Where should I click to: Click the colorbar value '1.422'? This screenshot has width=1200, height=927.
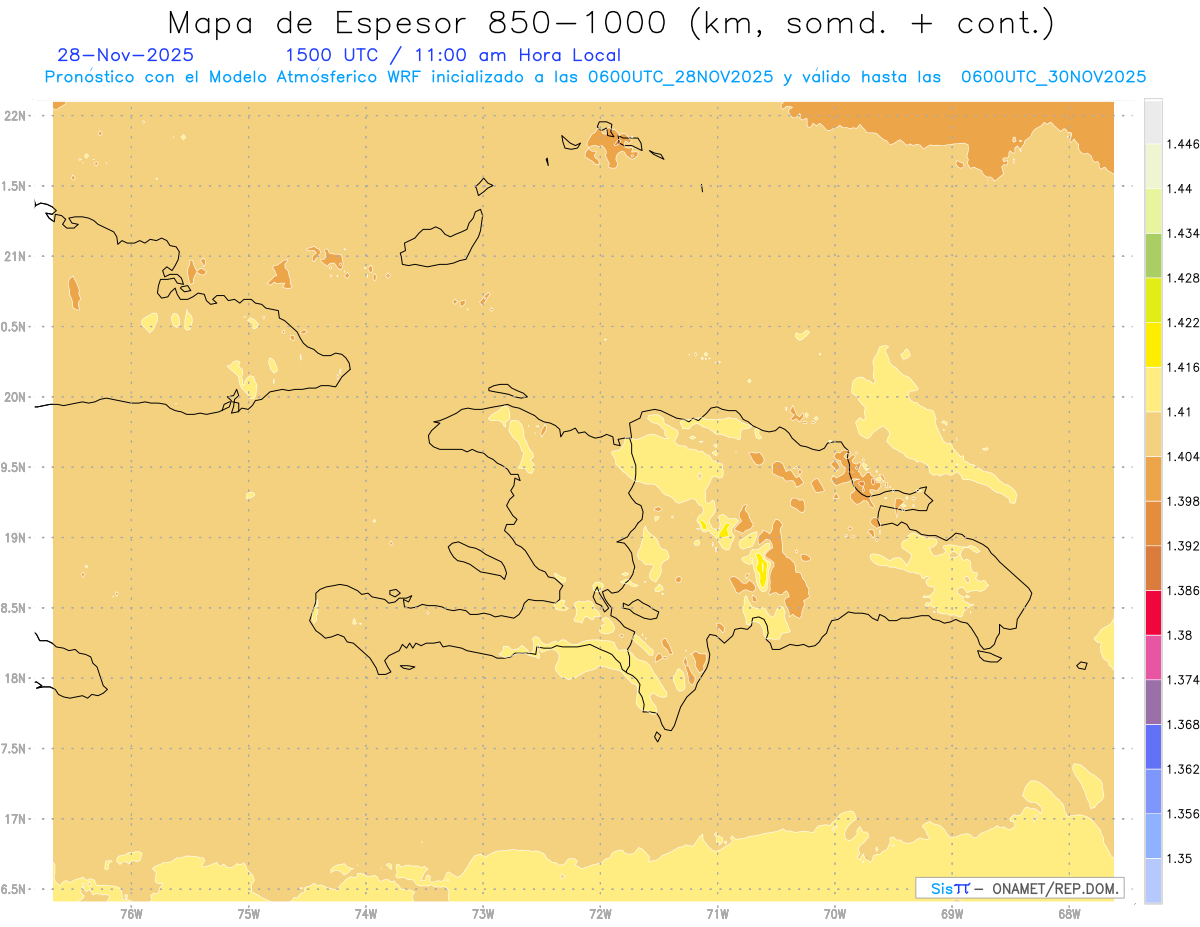coord(1184,323)
